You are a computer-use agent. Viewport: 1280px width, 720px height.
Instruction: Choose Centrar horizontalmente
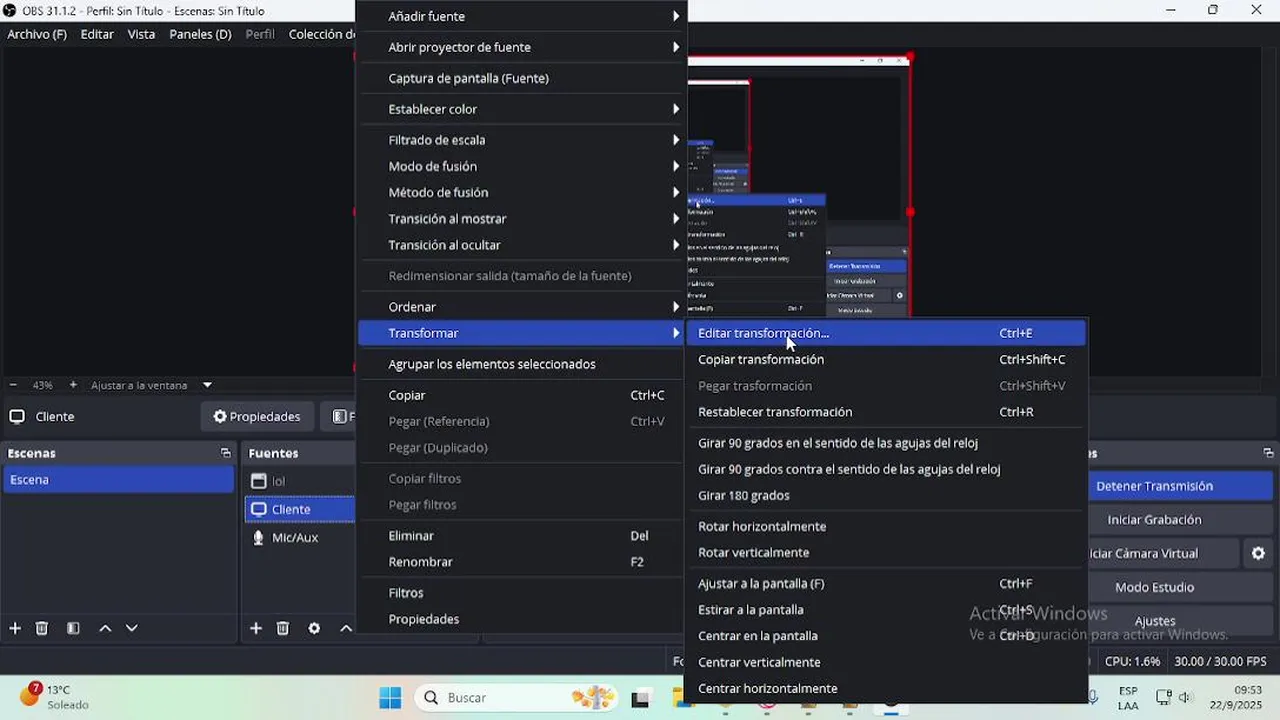point(886,688)
